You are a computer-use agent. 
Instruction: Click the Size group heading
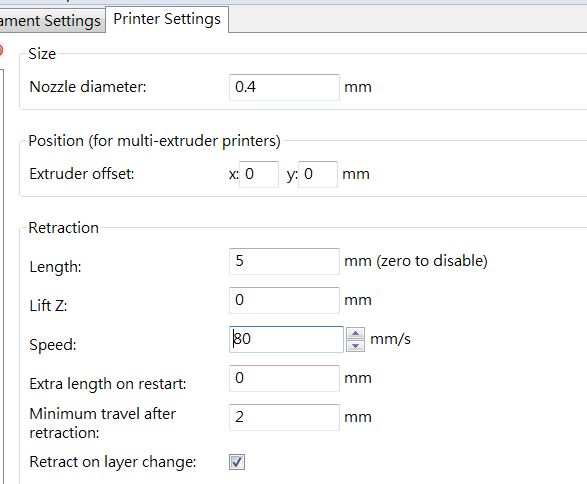[42, 54]
